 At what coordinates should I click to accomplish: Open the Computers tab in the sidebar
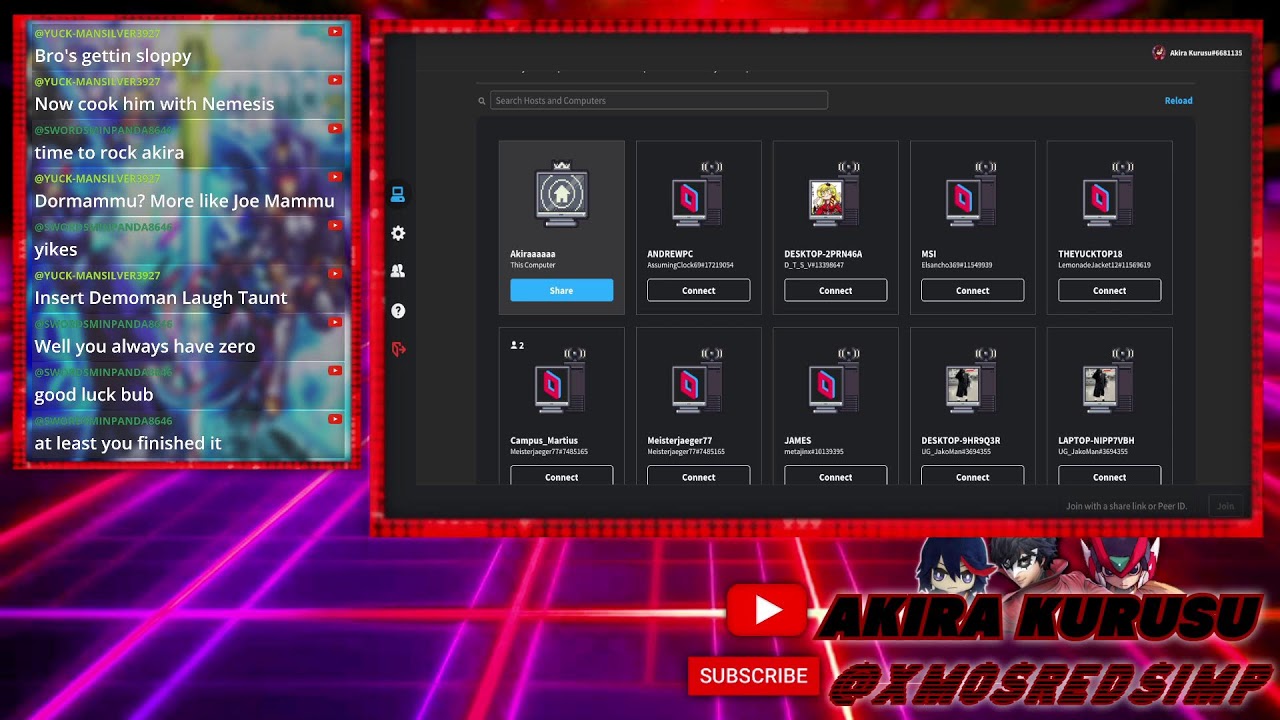coord(397,194)
